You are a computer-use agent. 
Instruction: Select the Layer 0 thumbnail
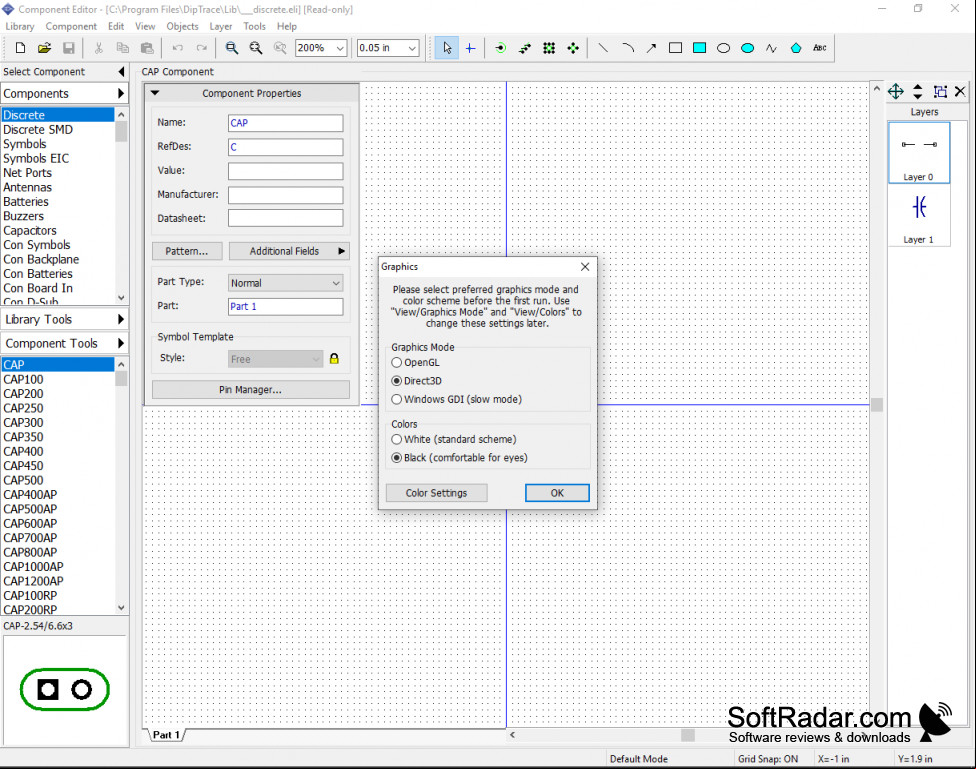pos(919,153)
